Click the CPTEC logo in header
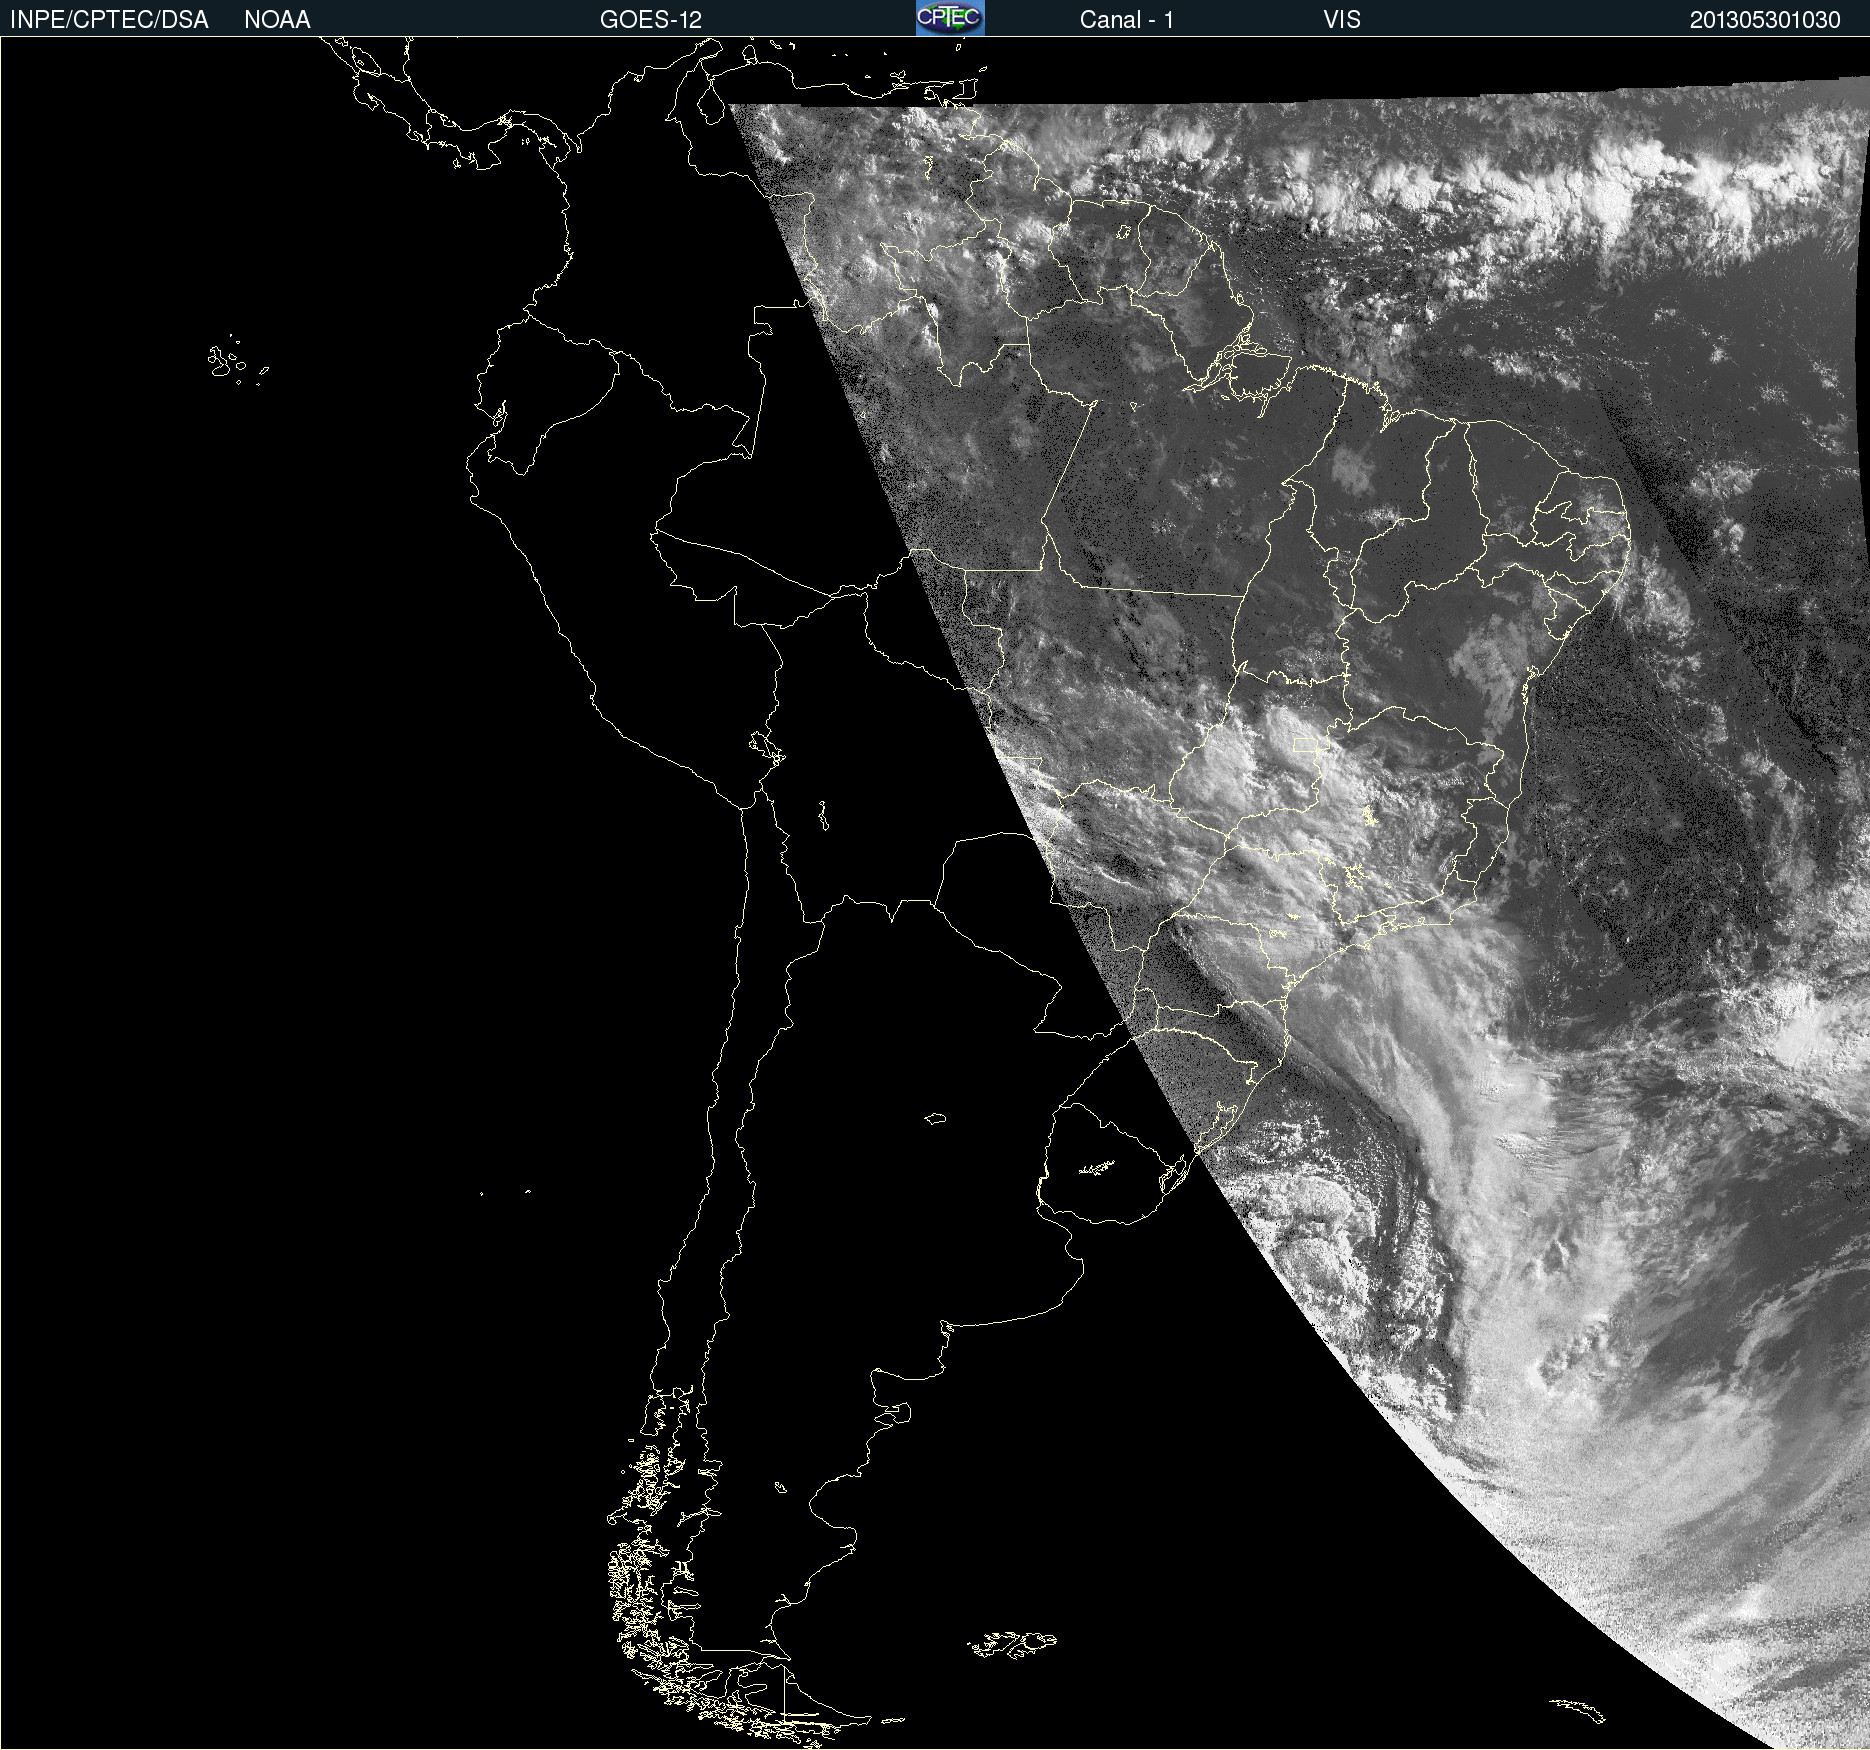The height and width of the screenshot is (1750, 1870). [950, 18]
